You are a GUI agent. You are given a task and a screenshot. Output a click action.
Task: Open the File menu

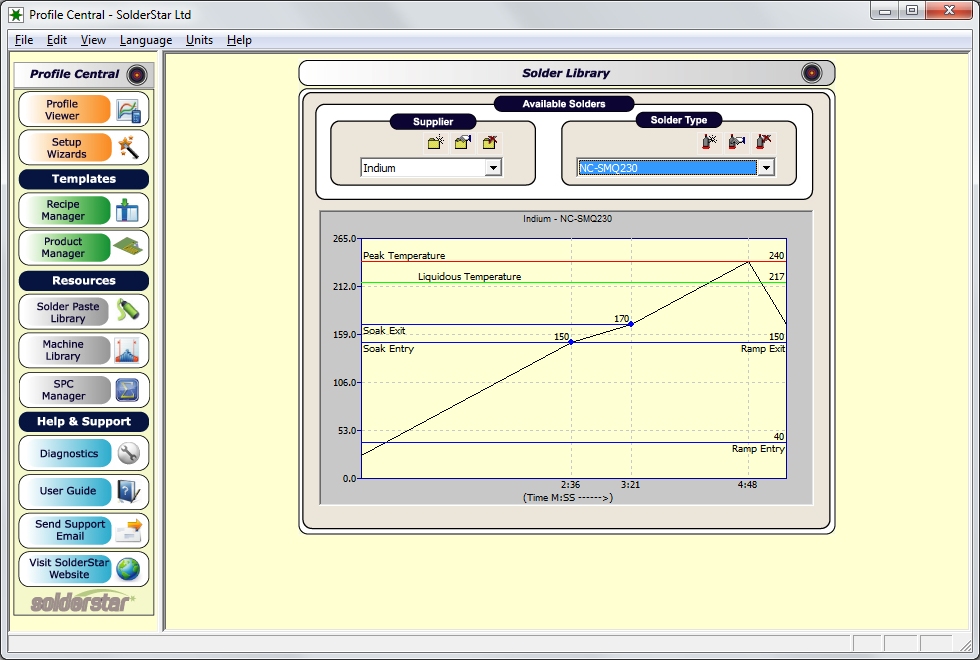pyautogui.click(x=24, y=40)
